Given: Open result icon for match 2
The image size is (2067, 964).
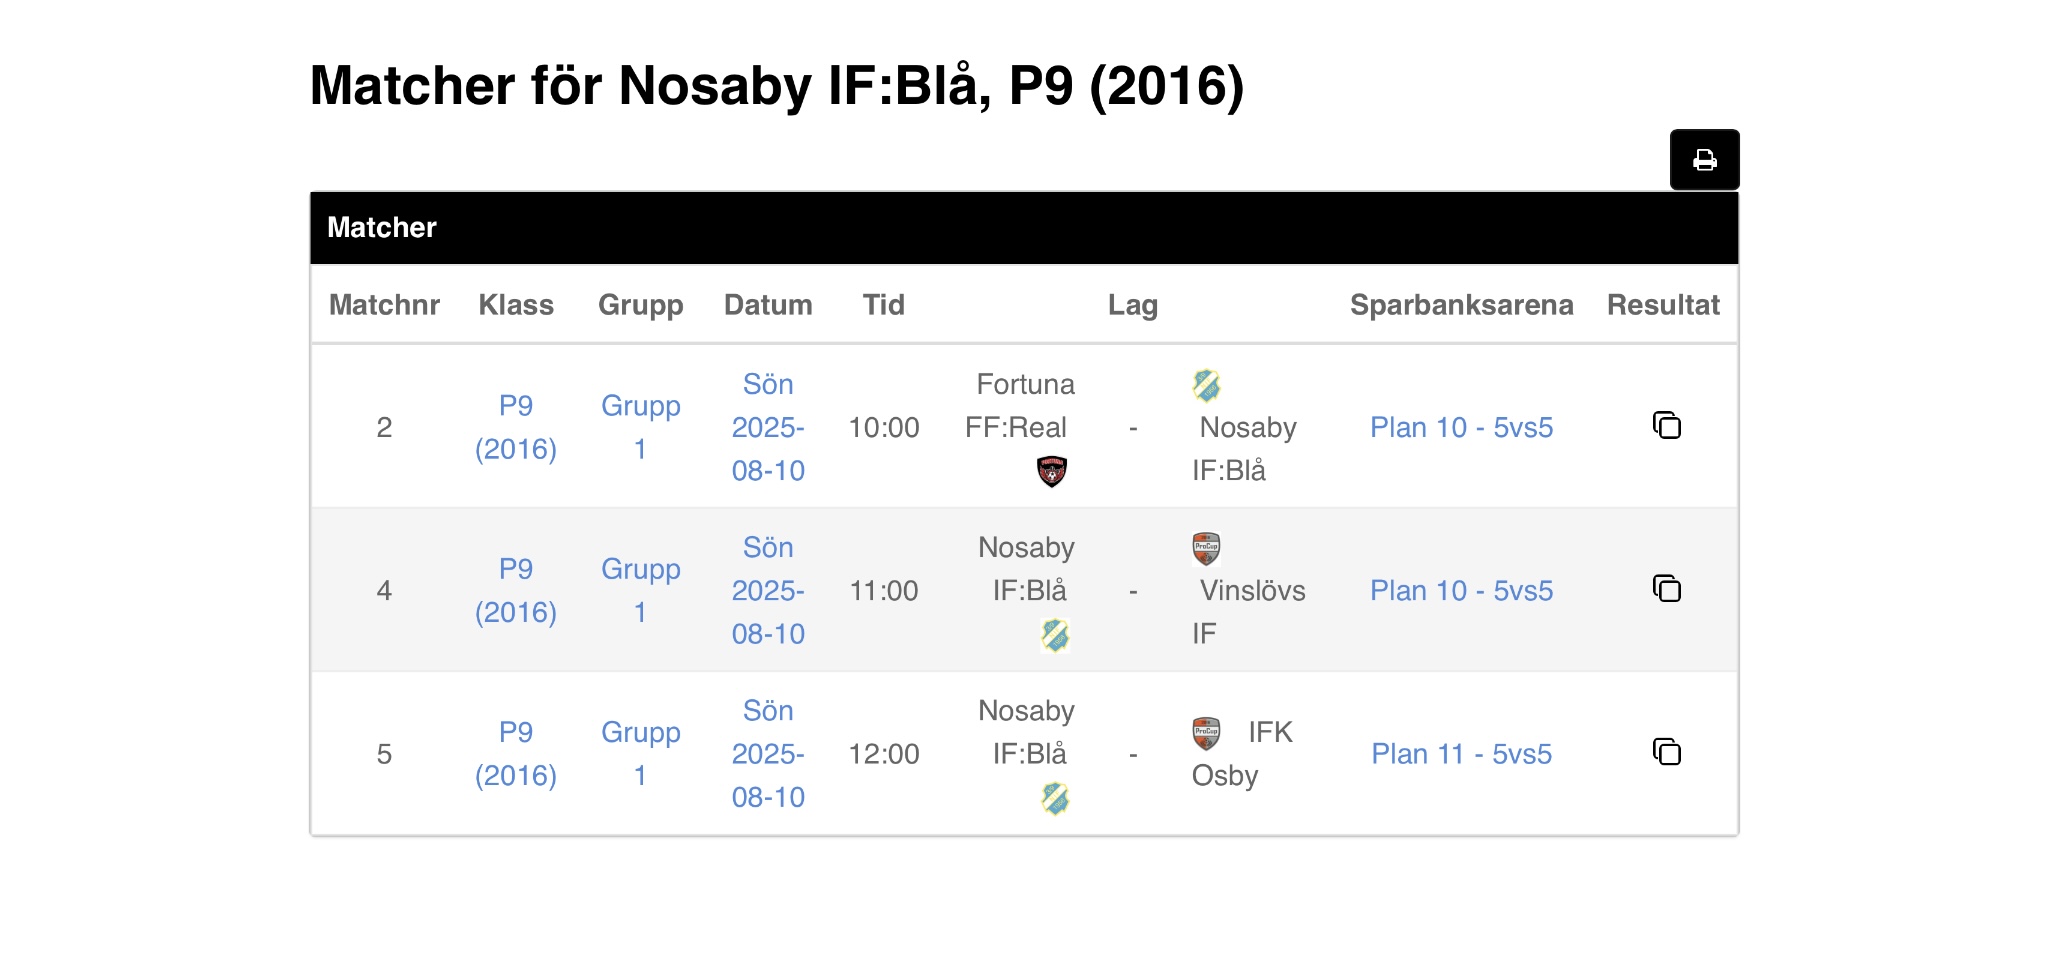Looking at the screenshot, I should click(1666, 426).
